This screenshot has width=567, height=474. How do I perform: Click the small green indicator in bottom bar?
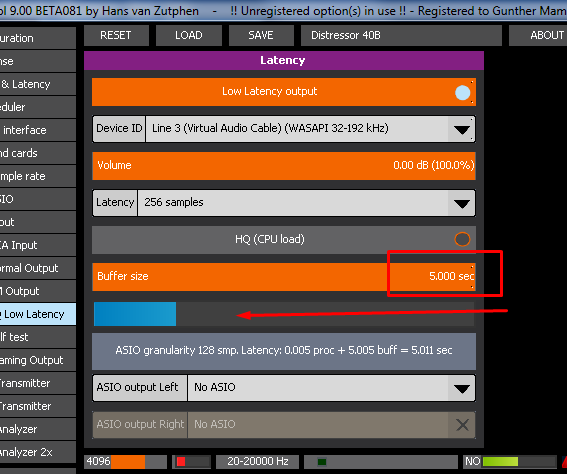(x=321, y=462)
